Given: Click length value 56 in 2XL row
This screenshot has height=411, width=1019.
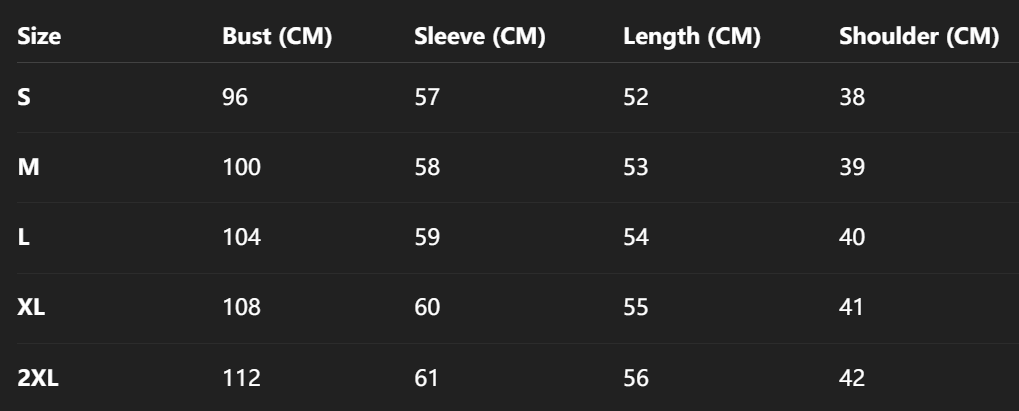Looking at the screenshot, I should point(636,378).
